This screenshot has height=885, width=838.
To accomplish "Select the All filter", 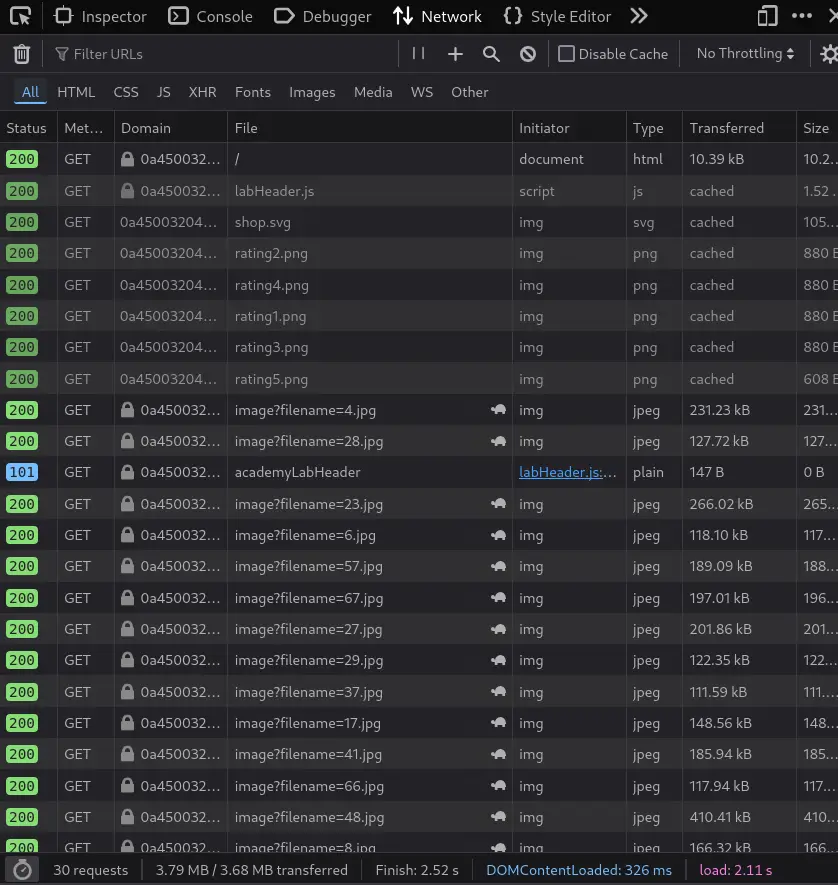I will tap(30, 92).
